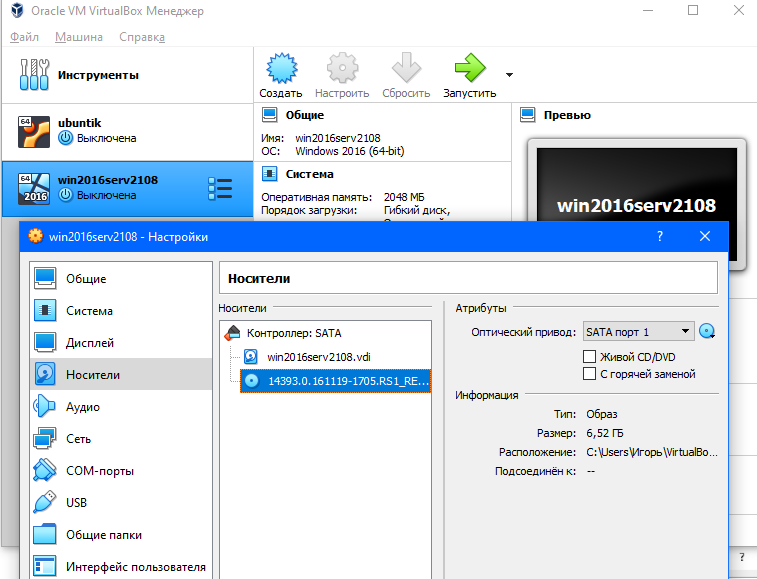Click the Носители disk icon in sidebar

tap(45, 374)
